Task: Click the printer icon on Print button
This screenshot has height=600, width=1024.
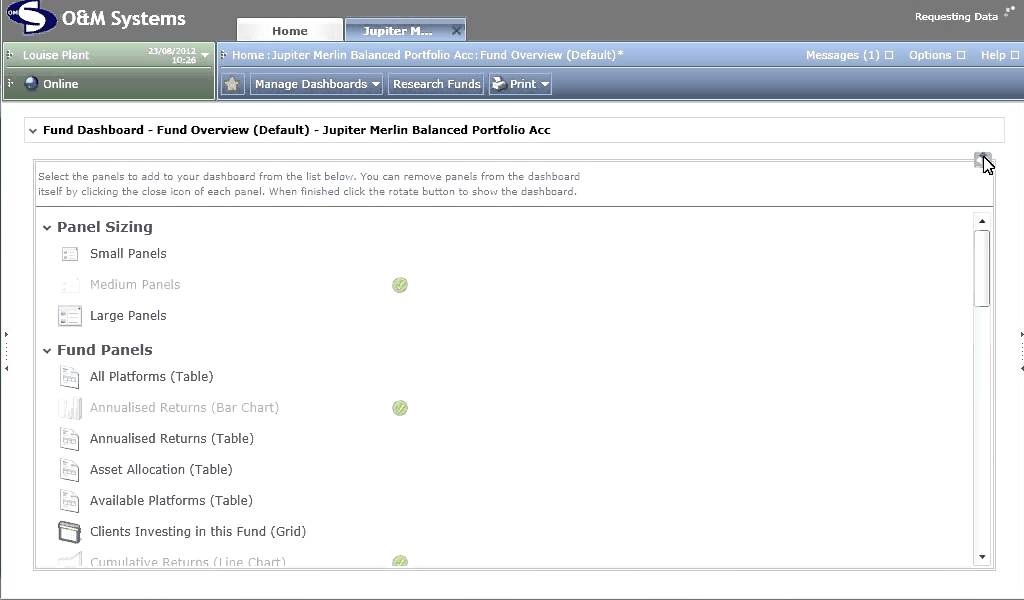Action: tap(498, 84)
